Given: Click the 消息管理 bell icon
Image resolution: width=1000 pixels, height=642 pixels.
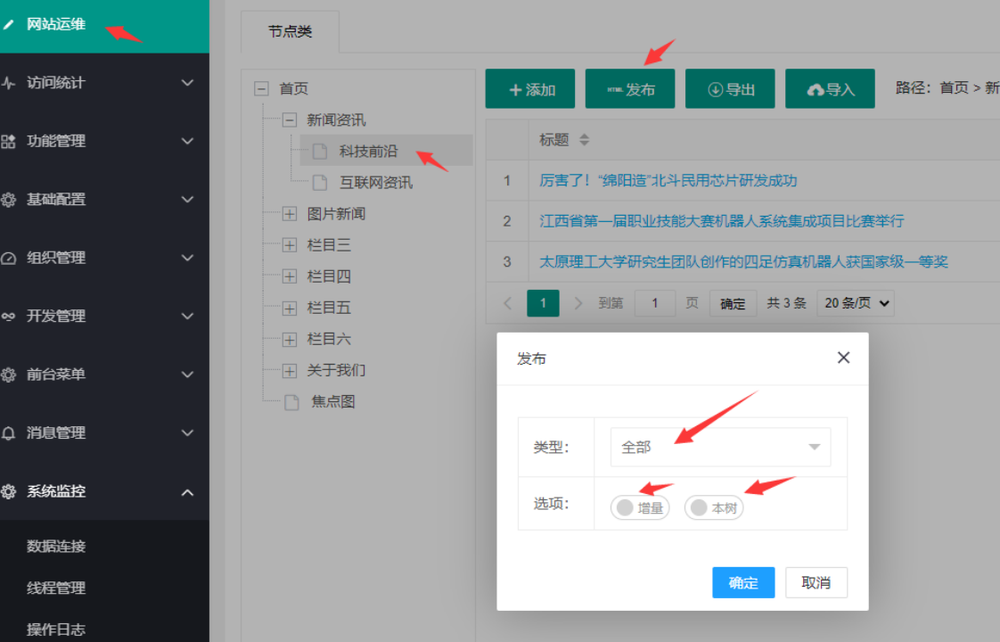Looking at the screenshot, I should (9, 433).
